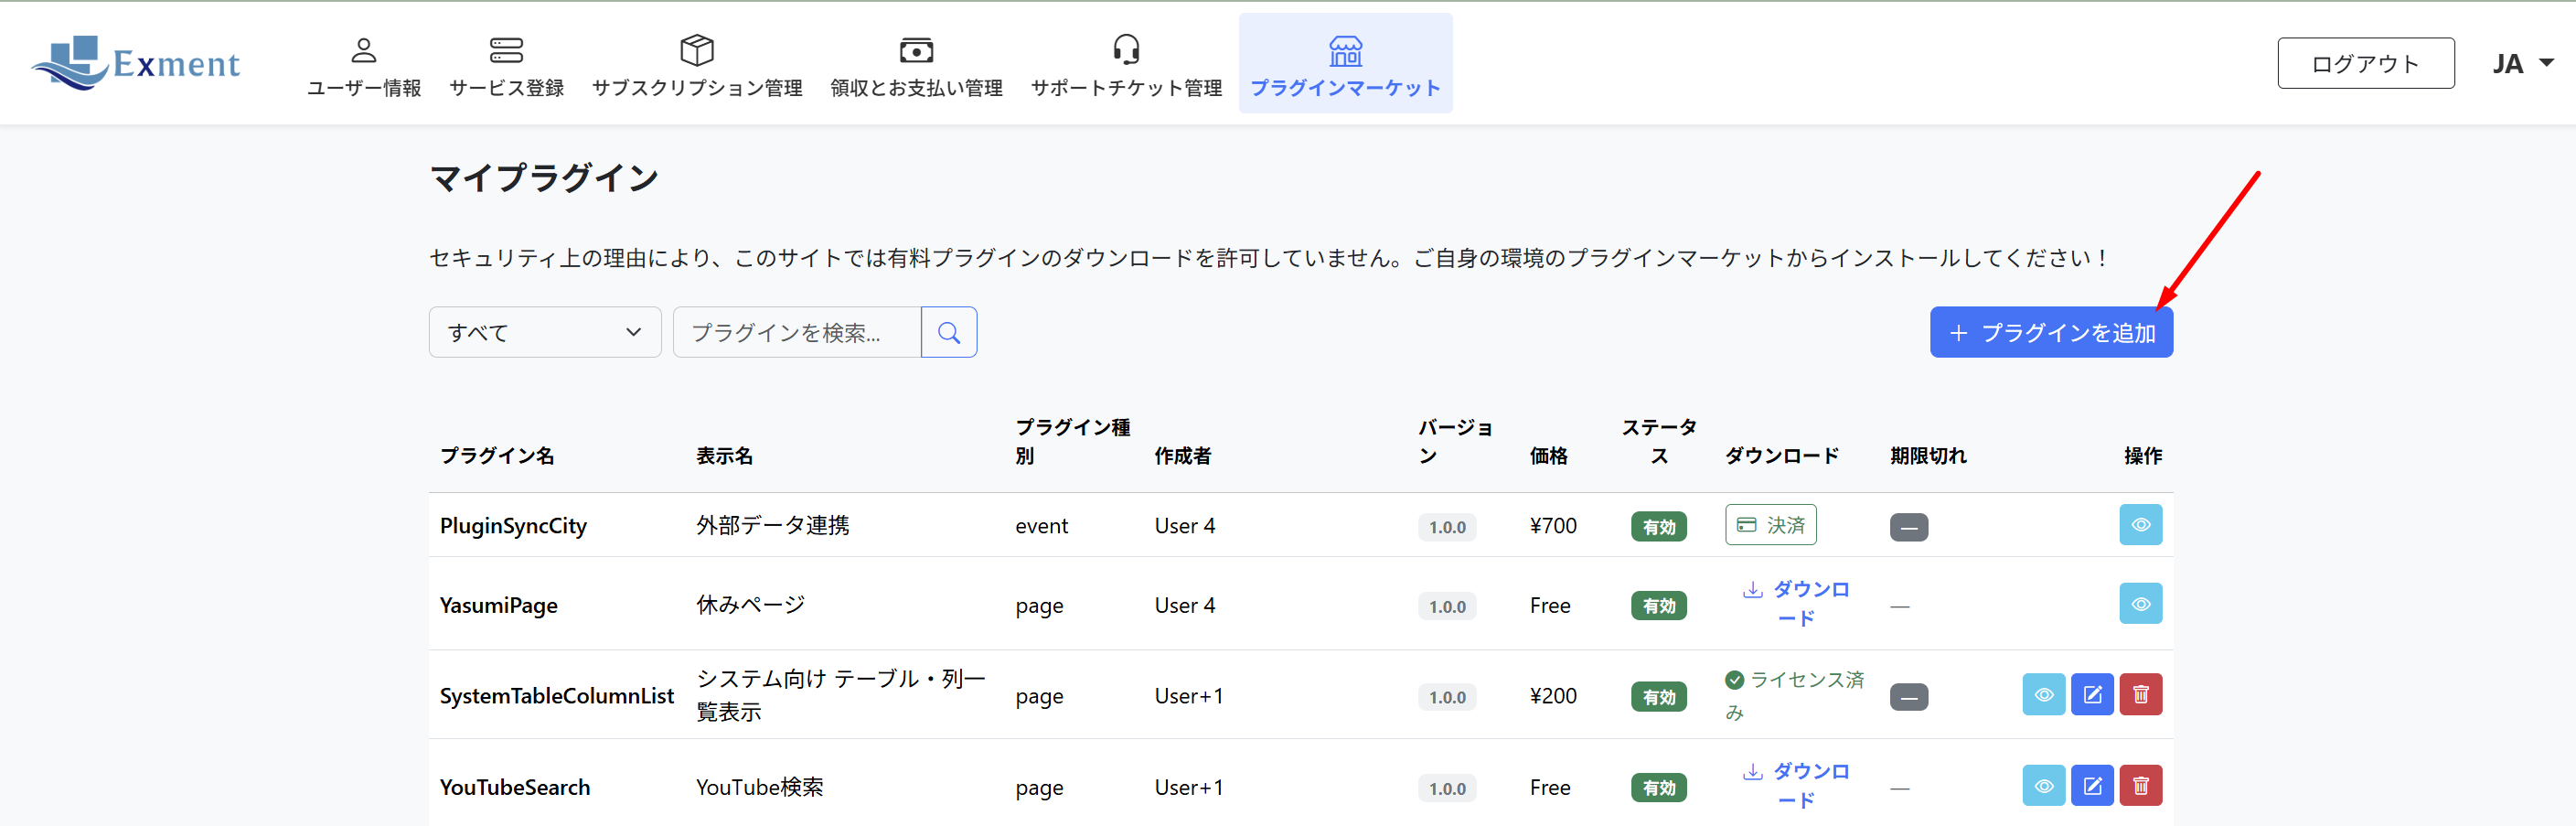The height and width of the screenshot is (826, 2576).
Task: Click 1.0.0 version badge for SystemTableColumnList
Action: pos(1446,697)
